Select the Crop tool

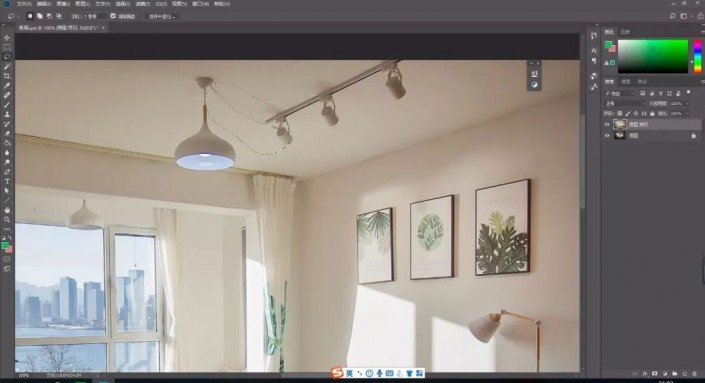(x=7, y=76)
